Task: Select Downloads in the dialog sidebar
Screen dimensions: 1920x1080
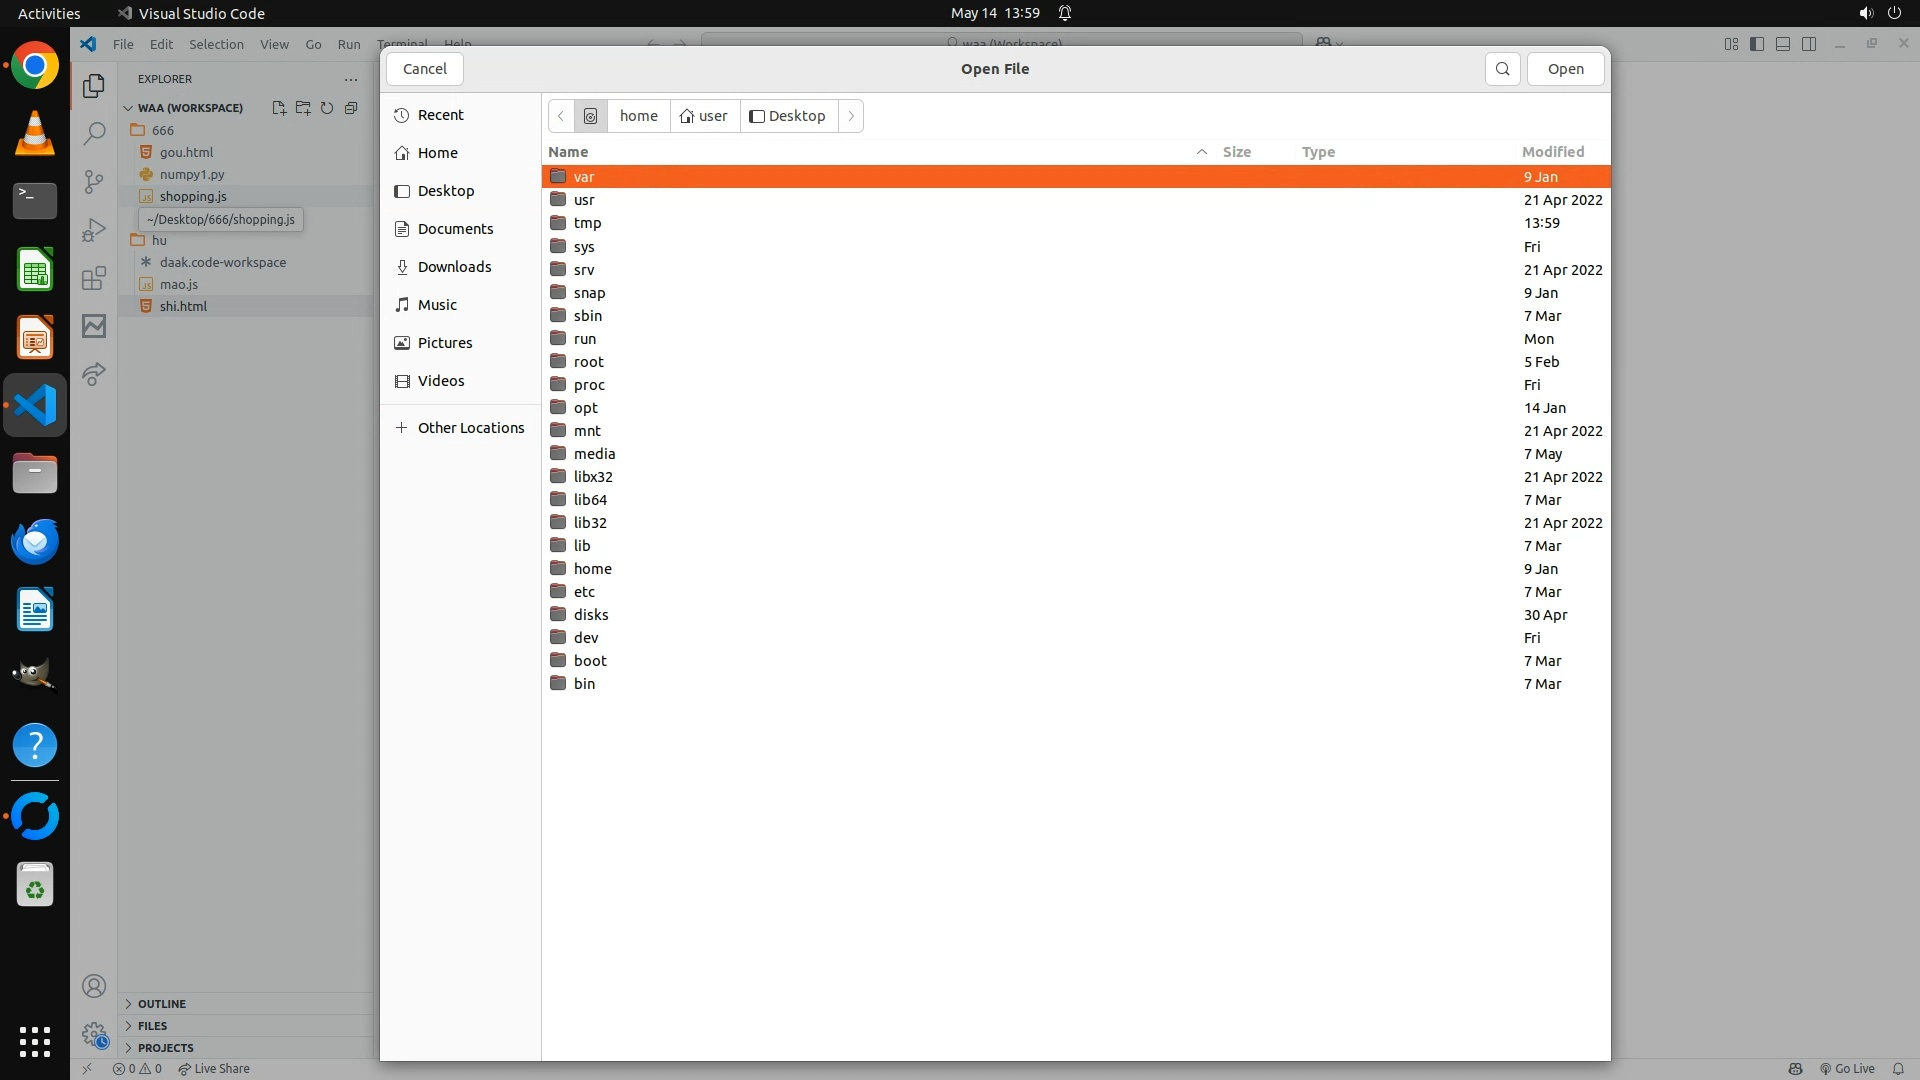Action: coord(454,267)
